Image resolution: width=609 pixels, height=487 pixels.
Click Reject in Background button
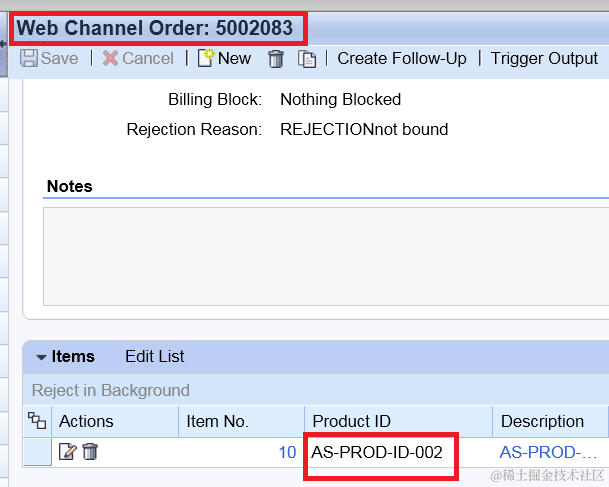111,390
